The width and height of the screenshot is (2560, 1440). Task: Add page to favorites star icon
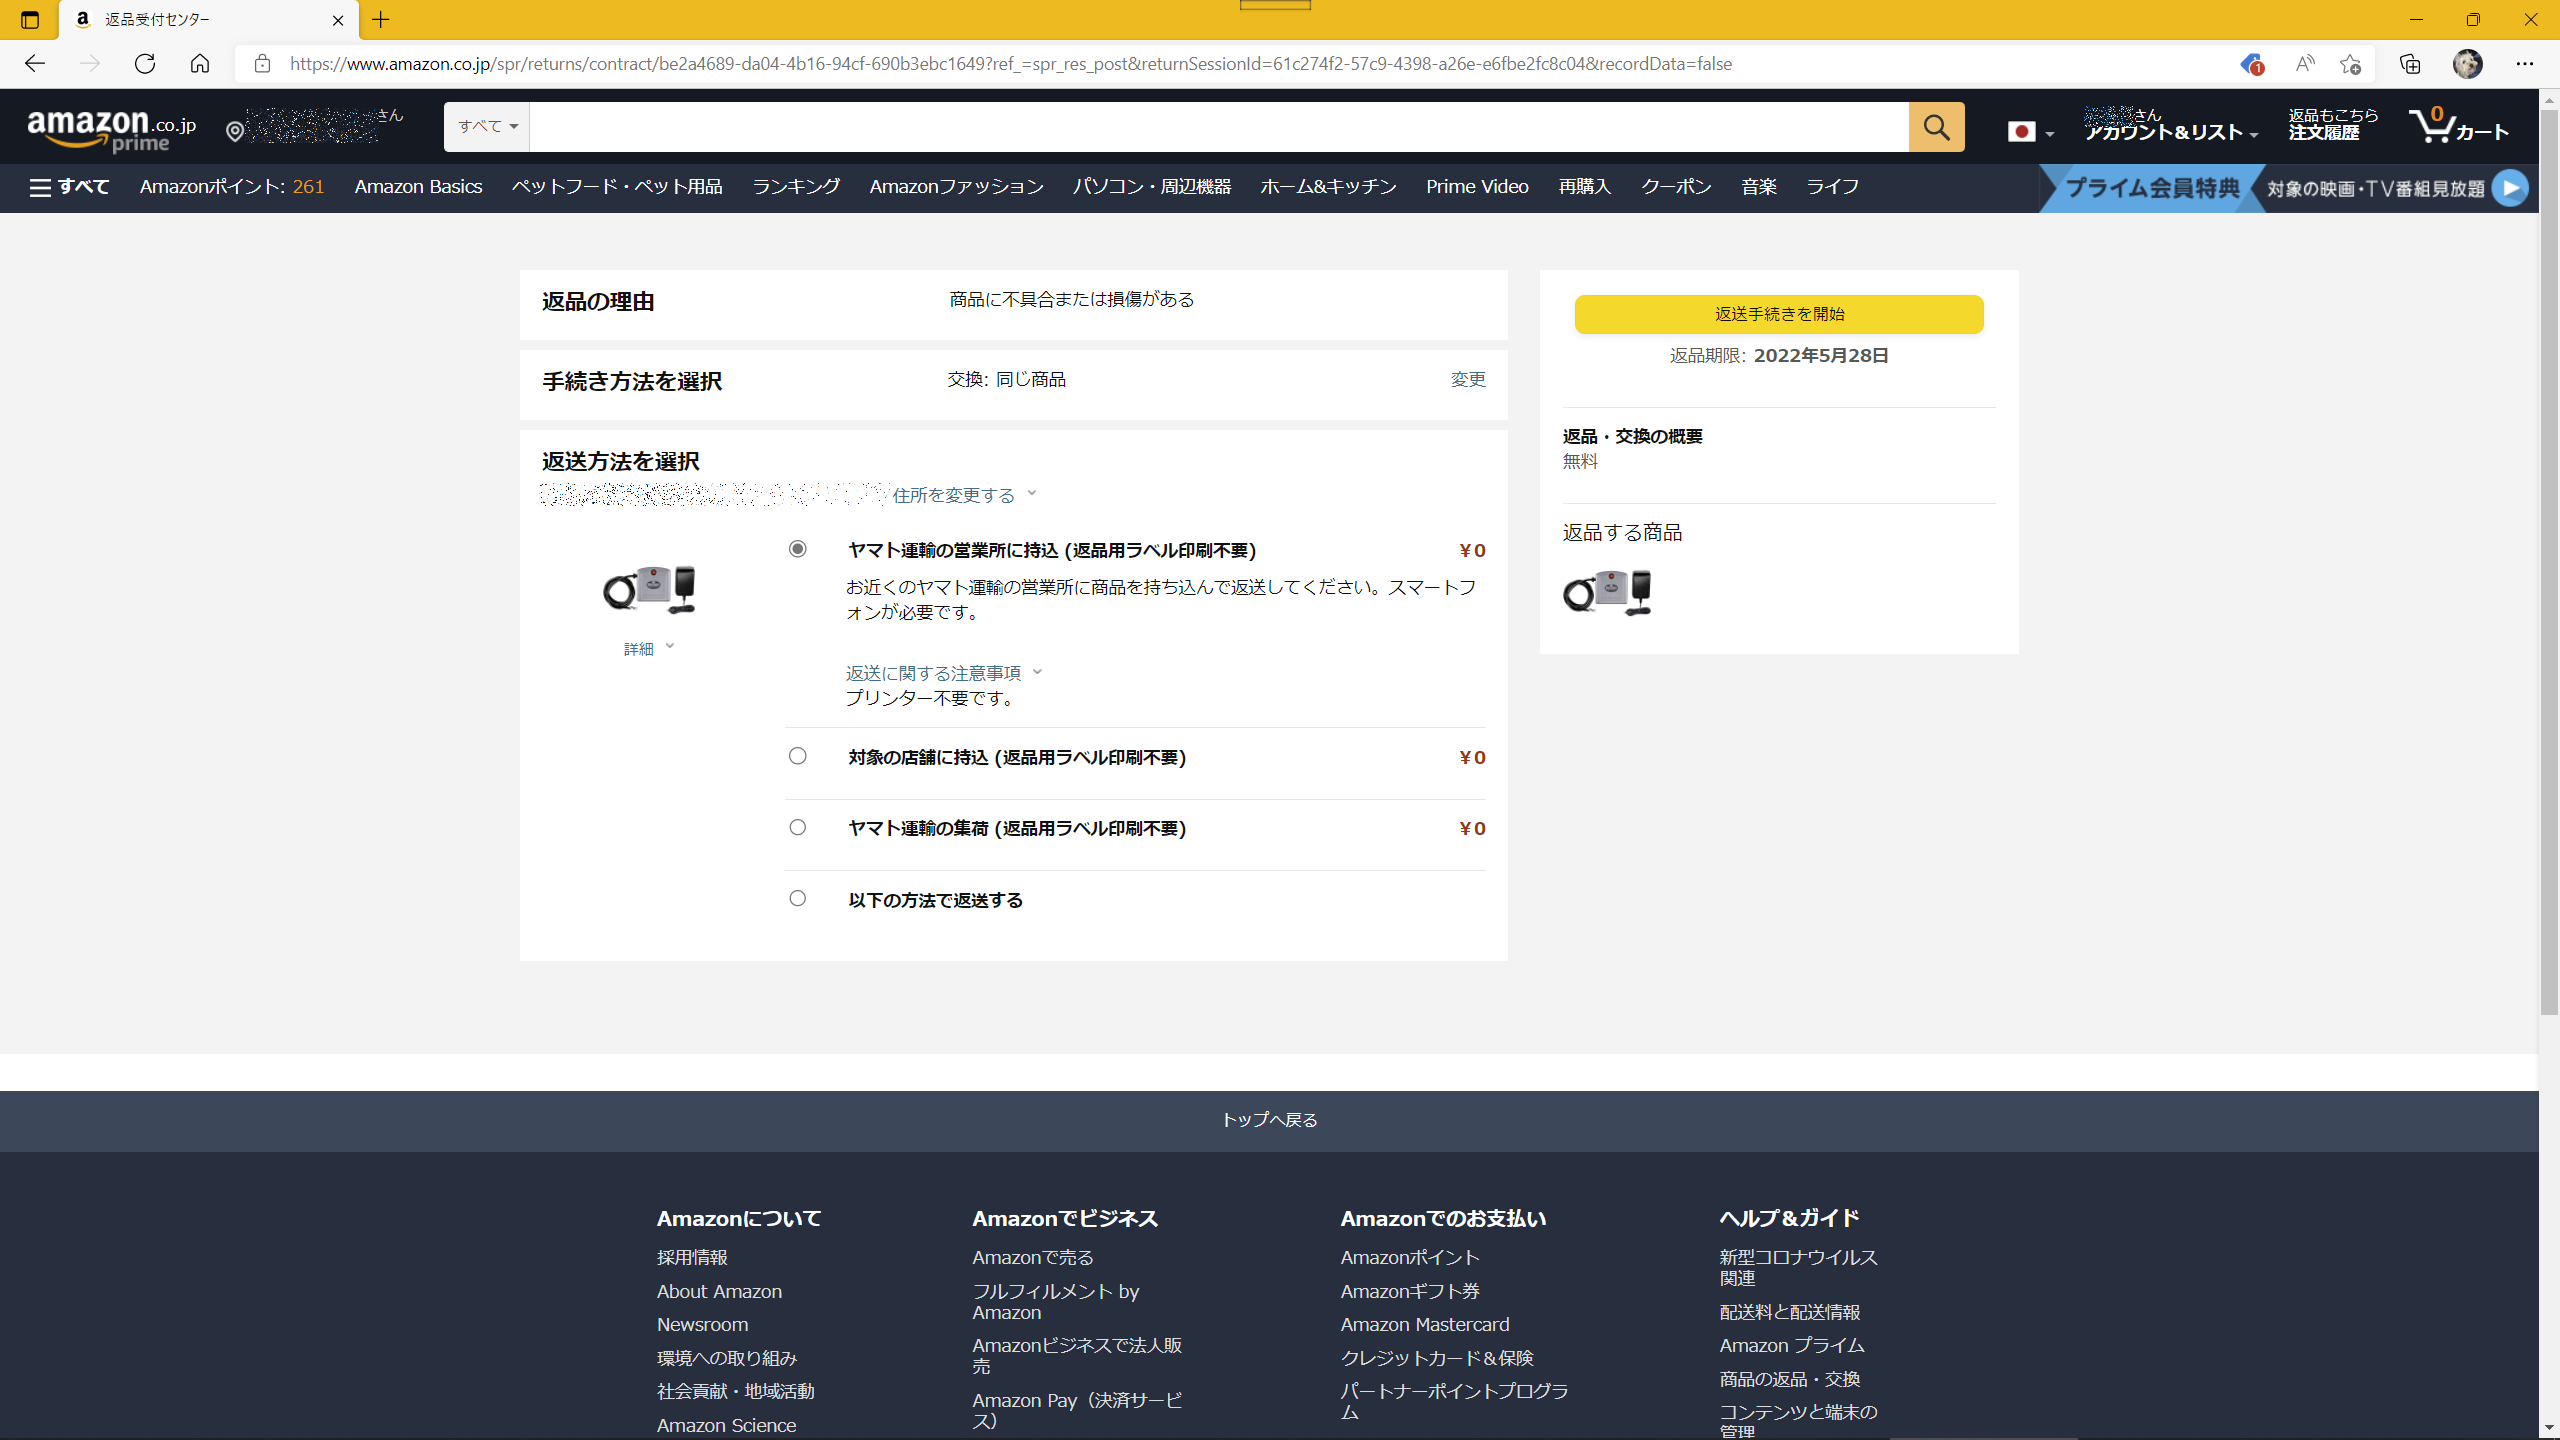point(2350,64)
